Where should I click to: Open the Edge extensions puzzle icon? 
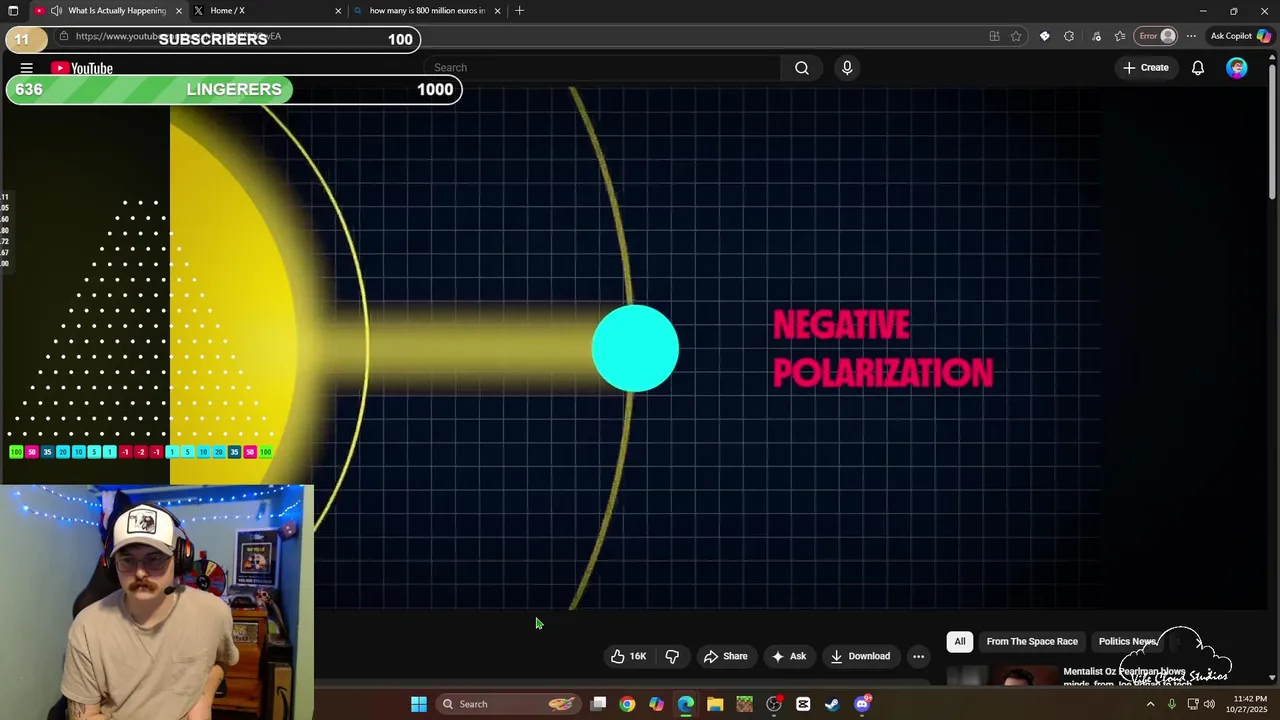click(1069, 36)
